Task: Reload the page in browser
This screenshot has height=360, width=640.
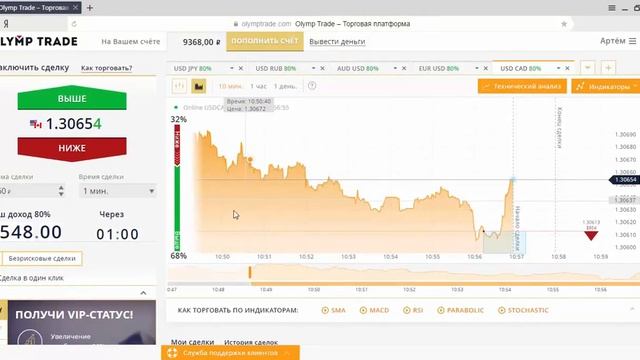Action: tap(74, 24)
